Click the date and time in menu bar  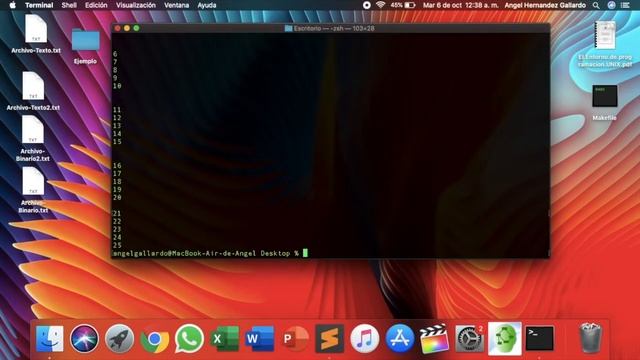tap(460, 5)
